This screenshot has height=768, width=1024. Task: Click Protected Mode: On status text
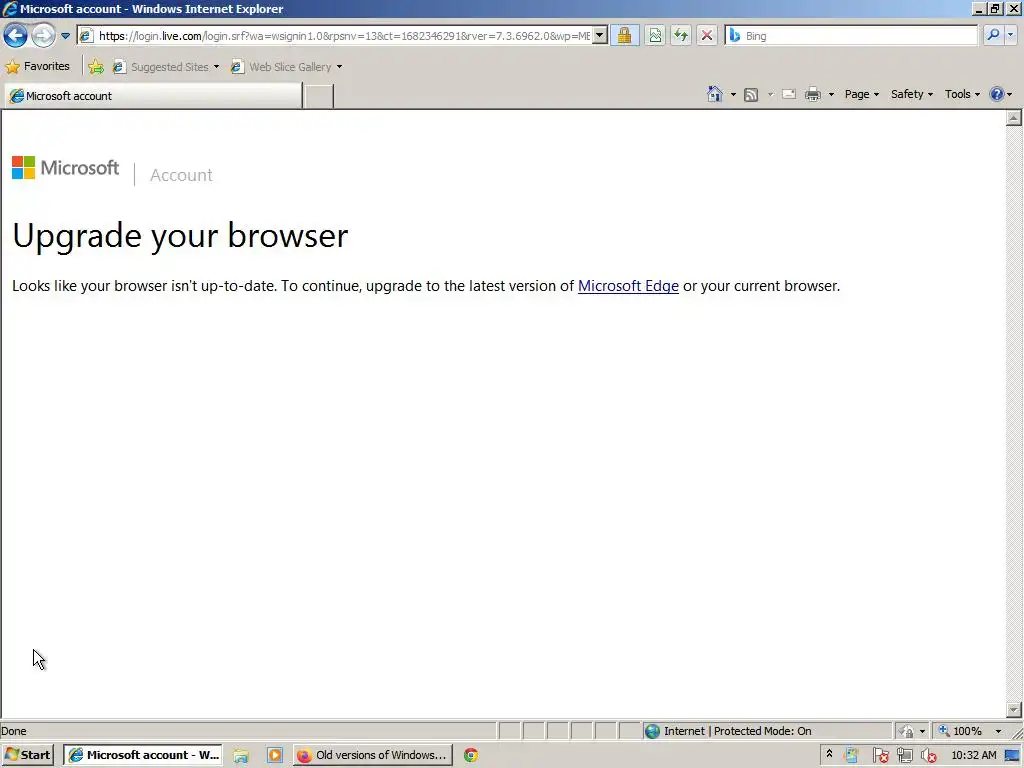pyautogui.click(x=762, y=731)
